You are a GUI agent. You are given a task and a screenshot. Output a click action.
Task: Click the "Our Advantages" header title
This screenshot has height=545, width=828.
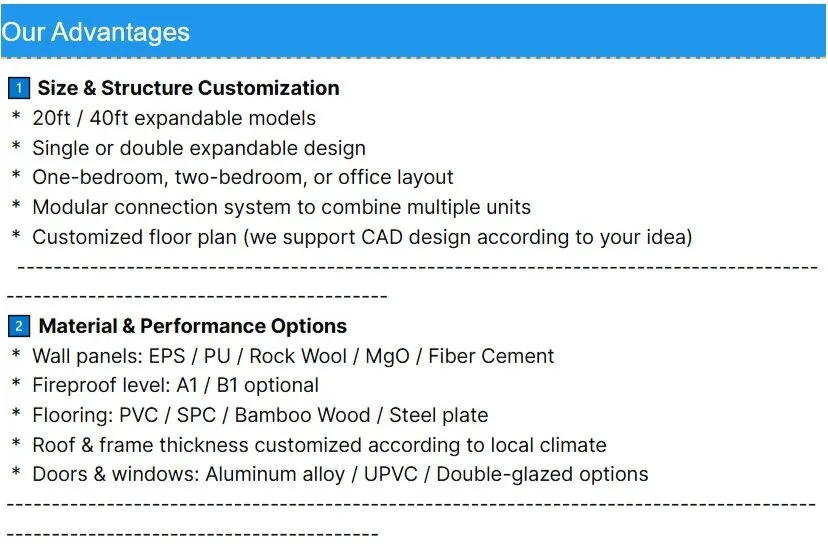(x=96, y=32)
